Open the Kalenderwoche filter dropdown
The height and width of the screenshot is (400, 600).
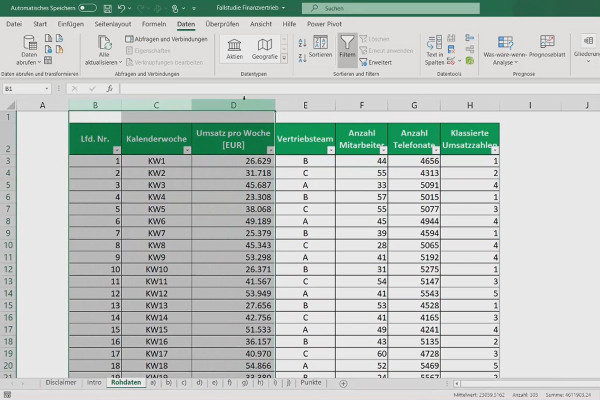187,150
